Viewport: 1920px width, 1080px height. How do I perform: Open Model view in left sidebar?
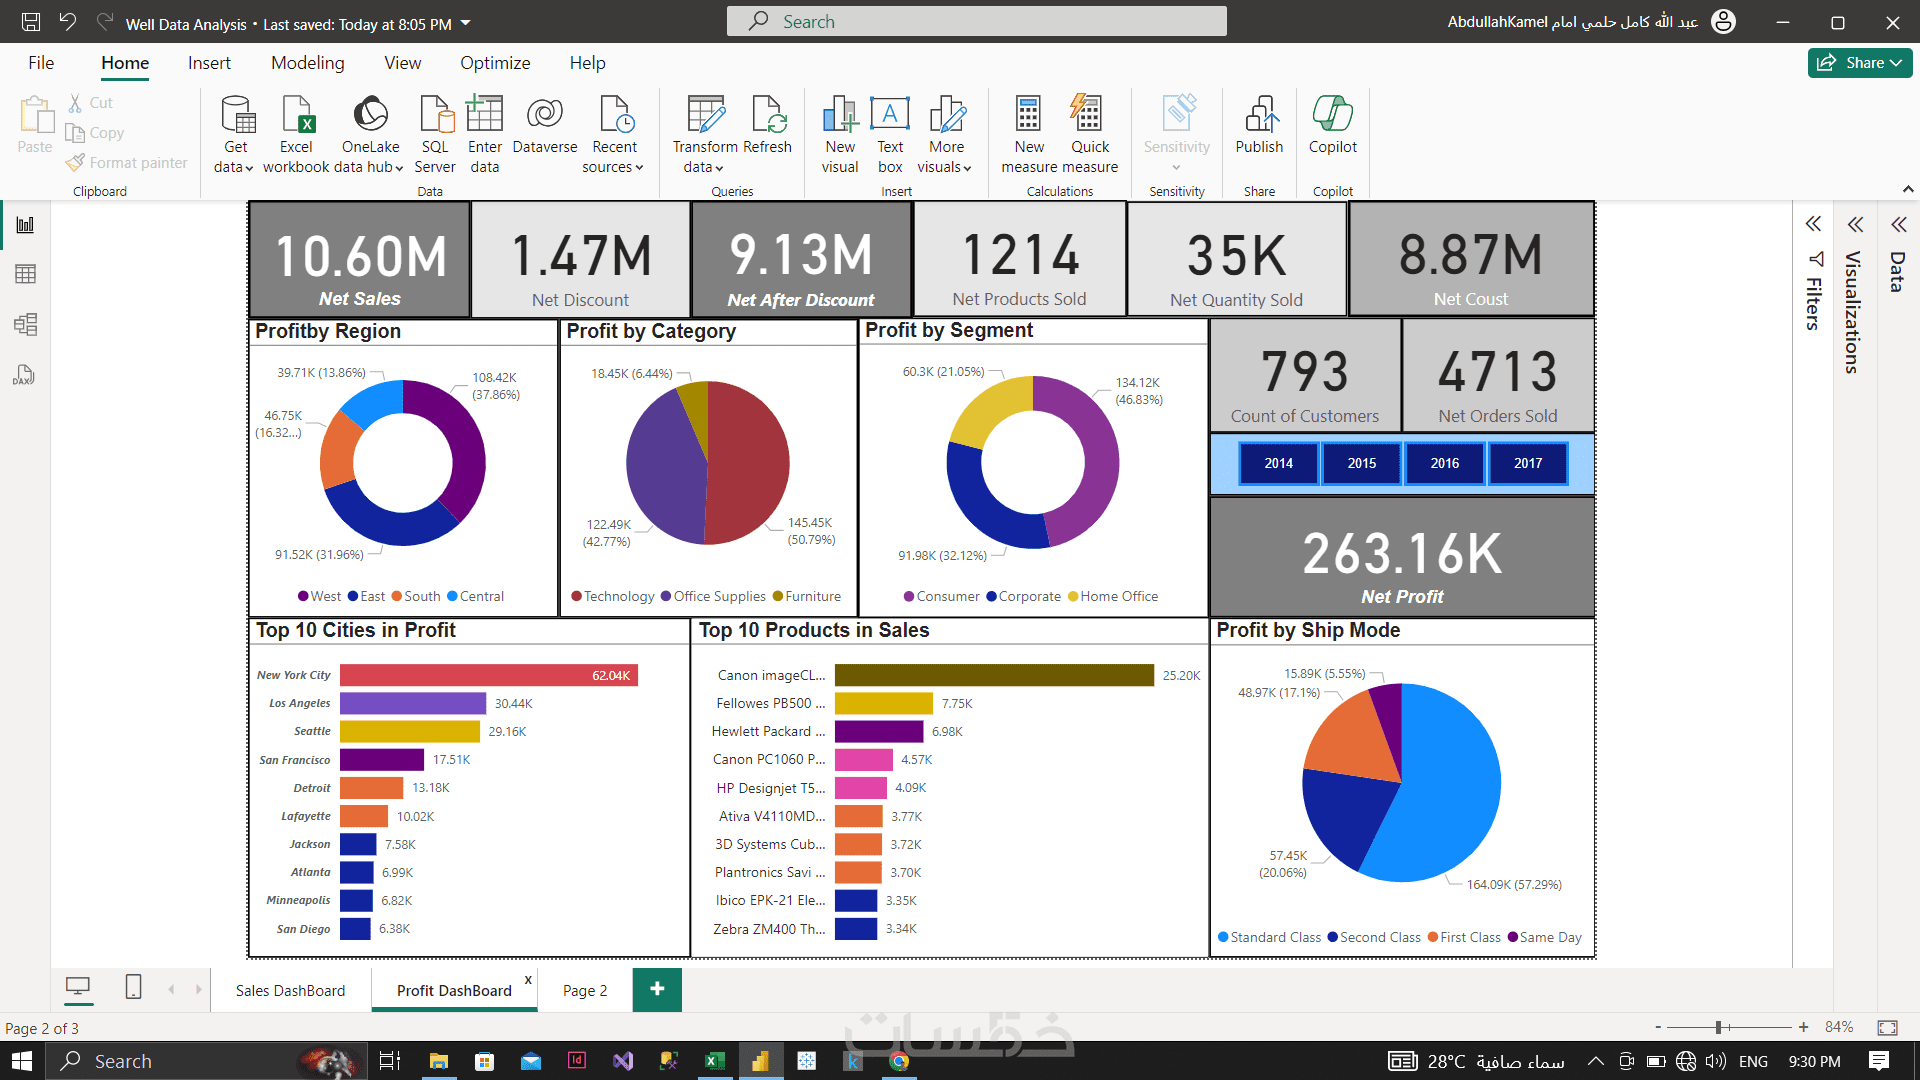tap(26, 324)
